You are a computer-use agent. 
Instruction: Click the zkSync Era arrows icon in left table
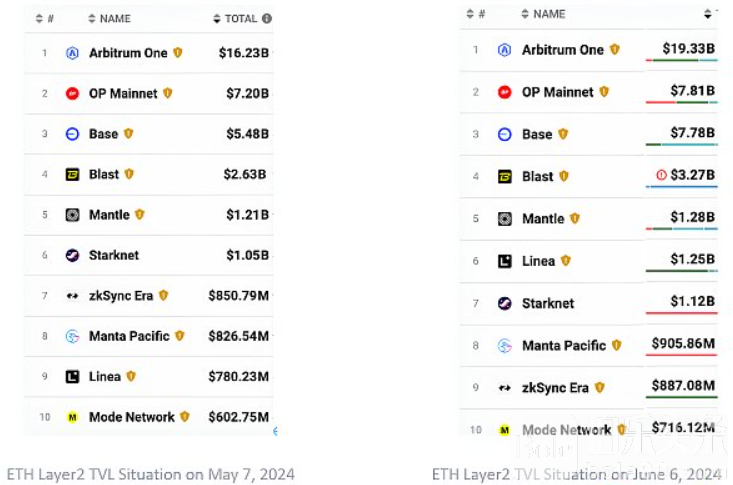tap(72, 296)
